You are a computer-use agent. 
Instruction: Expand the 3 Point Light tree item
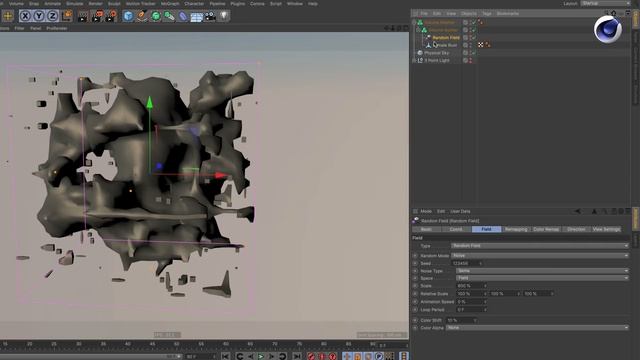(414, 60)
